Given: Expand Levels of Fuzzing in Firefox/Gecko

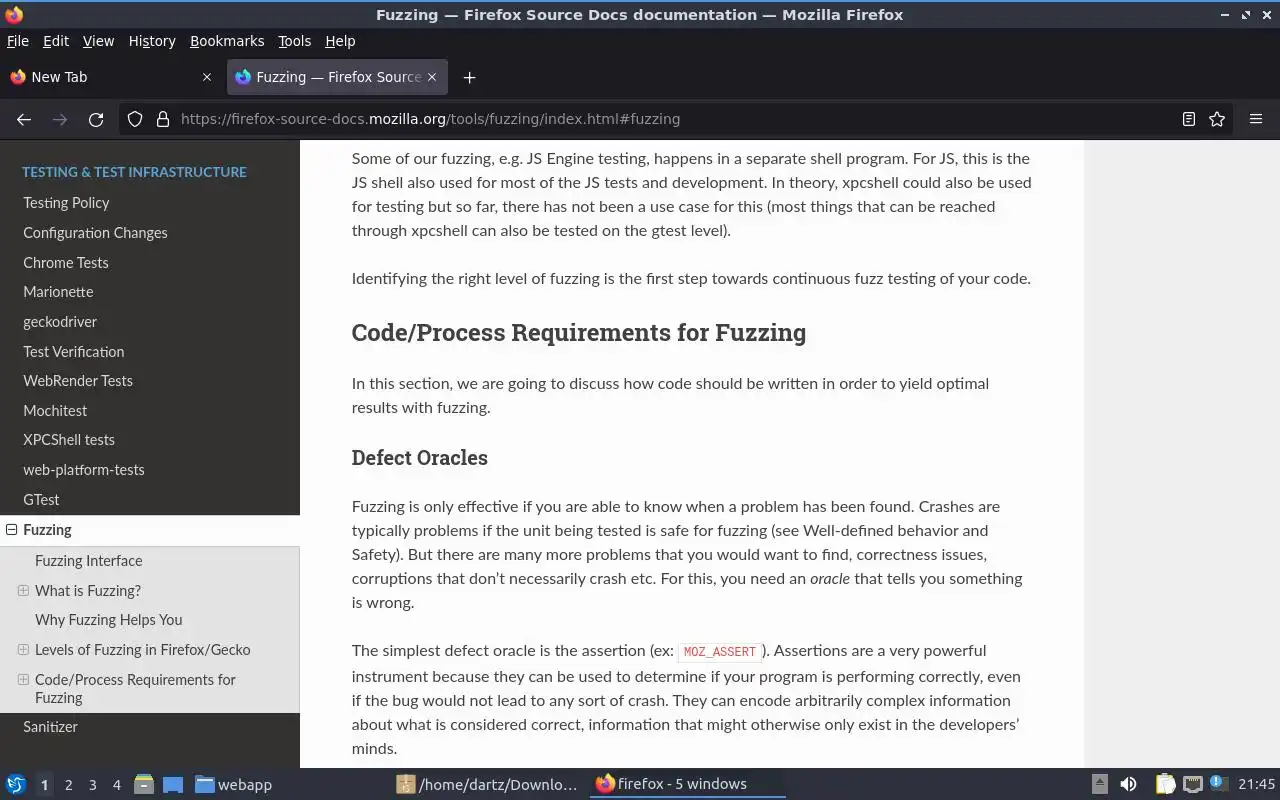Looking at the screenshot, I should point(23,650).
